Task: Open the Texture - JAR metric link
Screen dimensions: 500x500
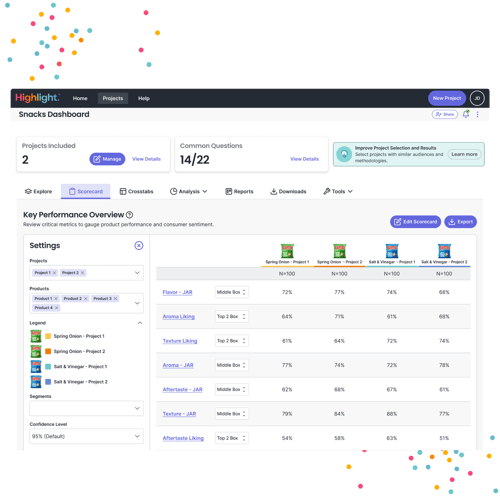Action: pos(179,414)
